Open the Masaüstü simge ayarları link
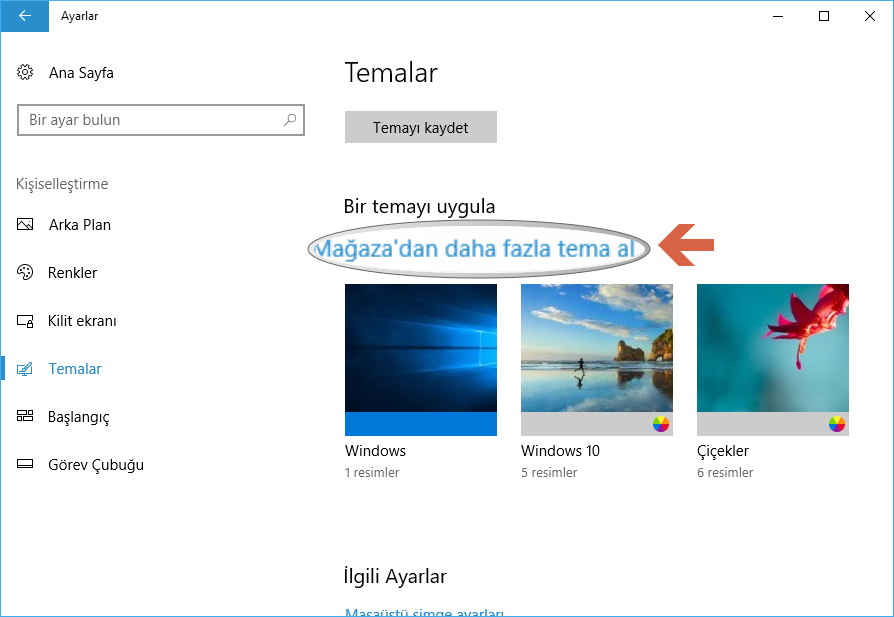Image resolution: width=894 pixels, height=617 pixels. pyautogui.click(x=424, y=612)
